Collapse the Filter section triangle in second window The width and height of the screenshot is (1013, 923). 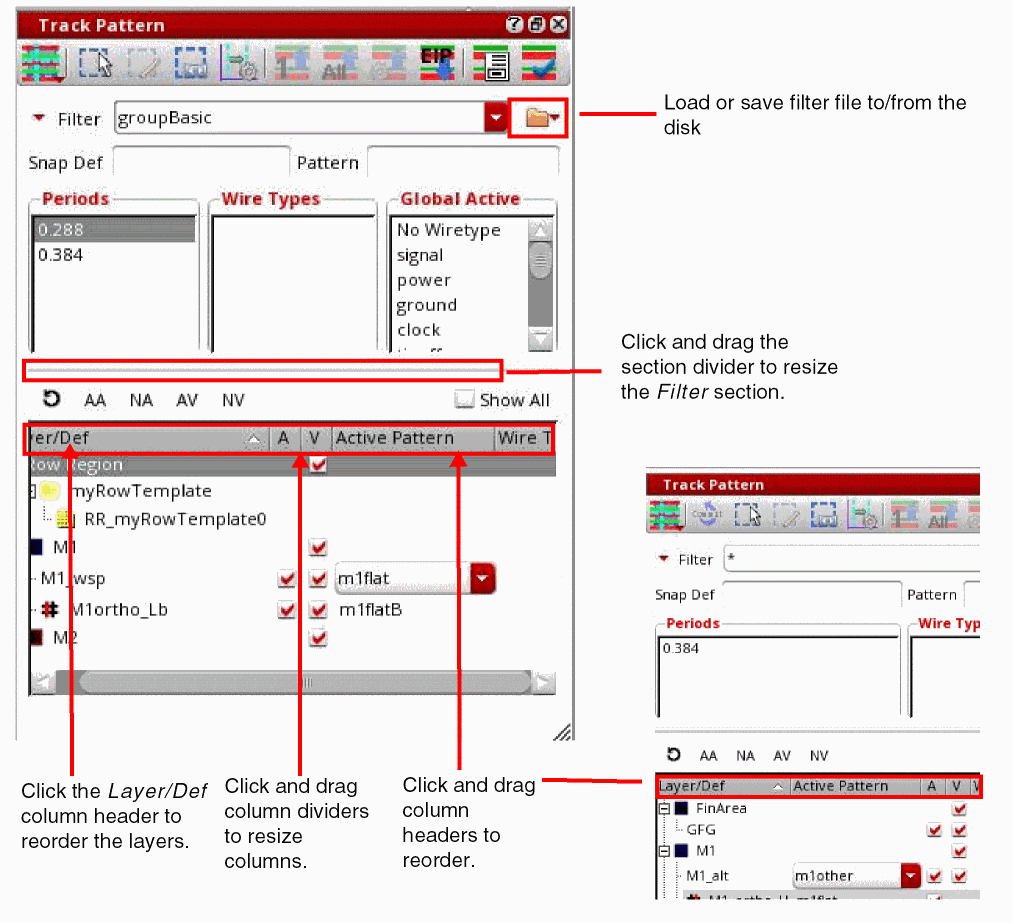click(663, 558)
